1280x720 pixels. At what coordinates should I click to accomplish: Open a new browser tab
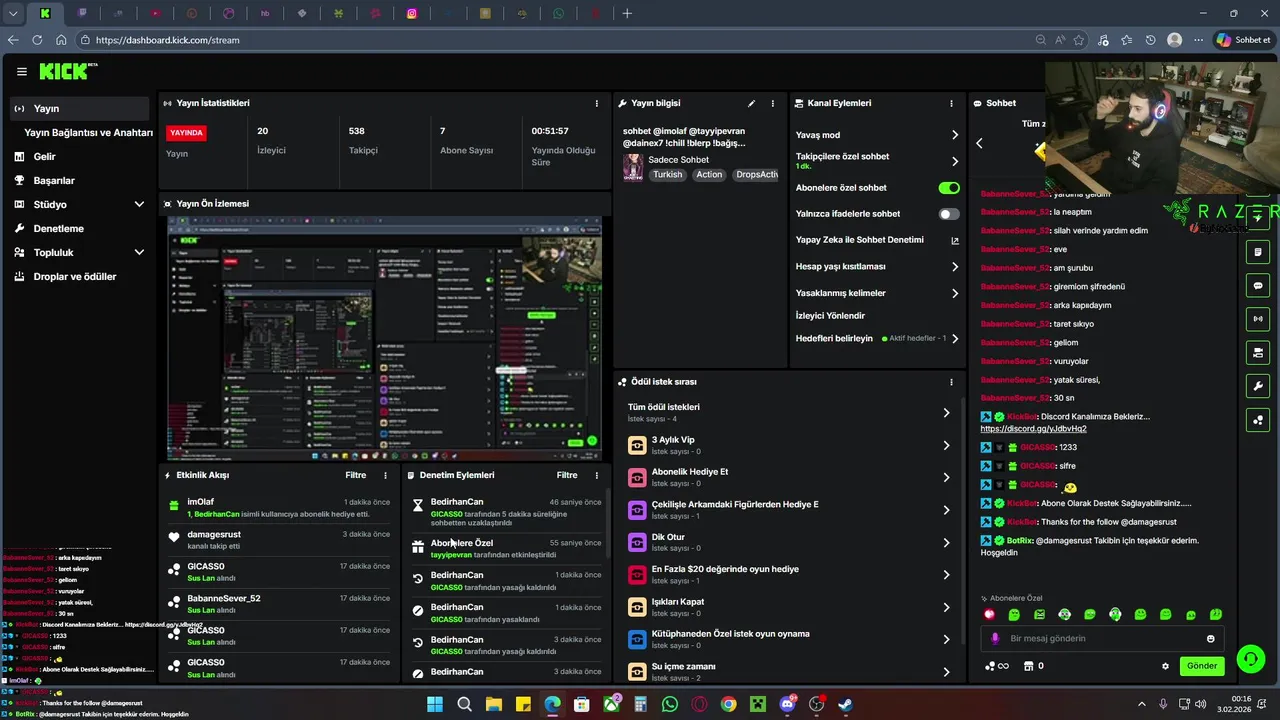627,14
